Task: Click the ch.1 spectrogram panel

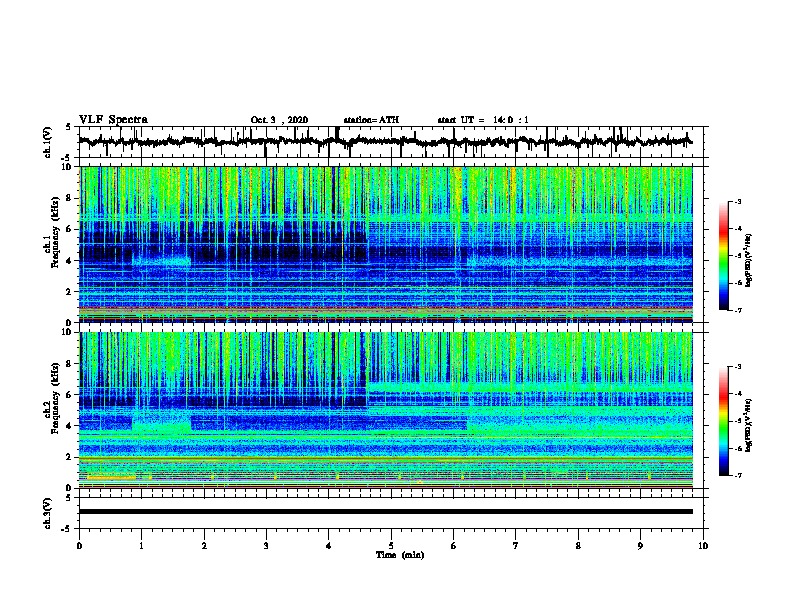Action: 385,244
